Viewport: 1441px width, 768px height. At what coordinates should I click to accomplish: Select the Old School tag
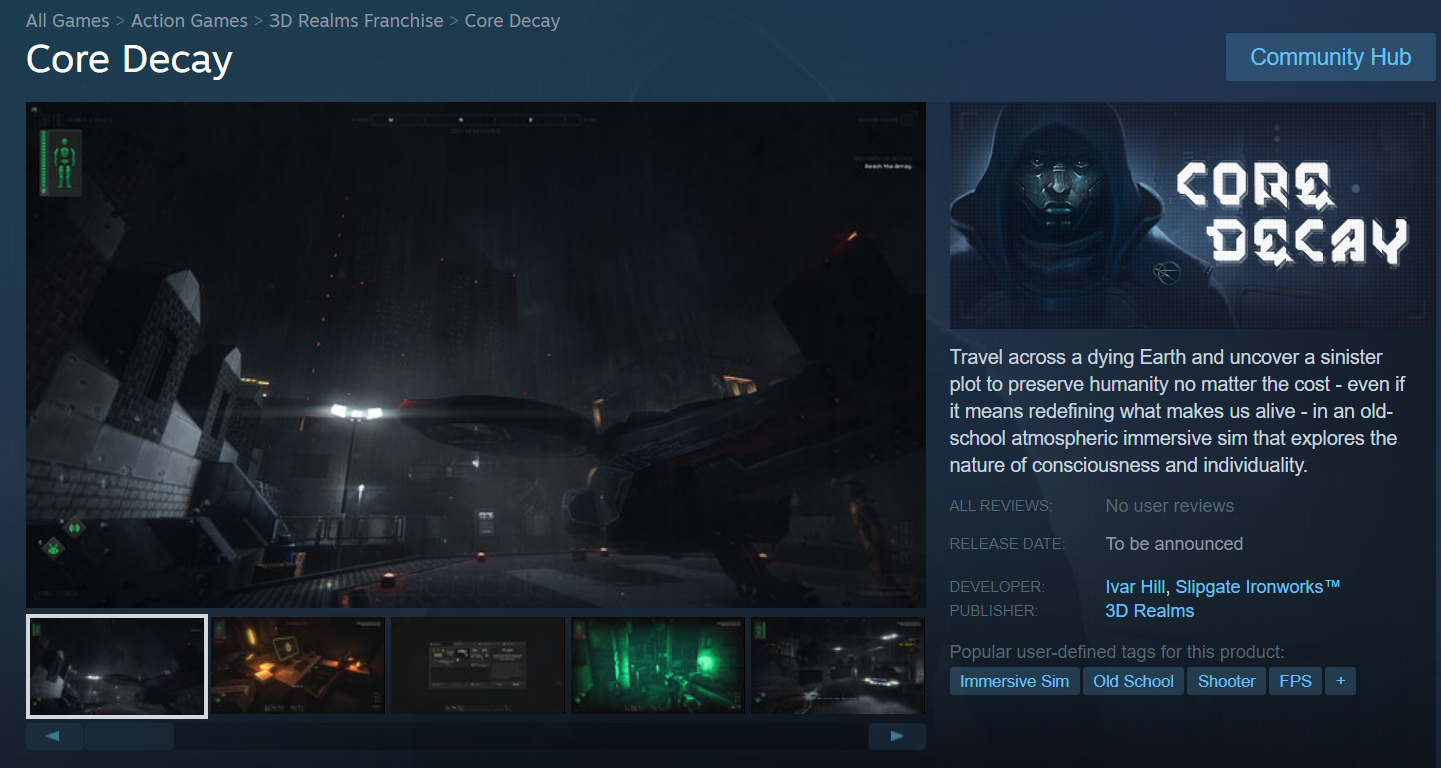coord(1134,682)
